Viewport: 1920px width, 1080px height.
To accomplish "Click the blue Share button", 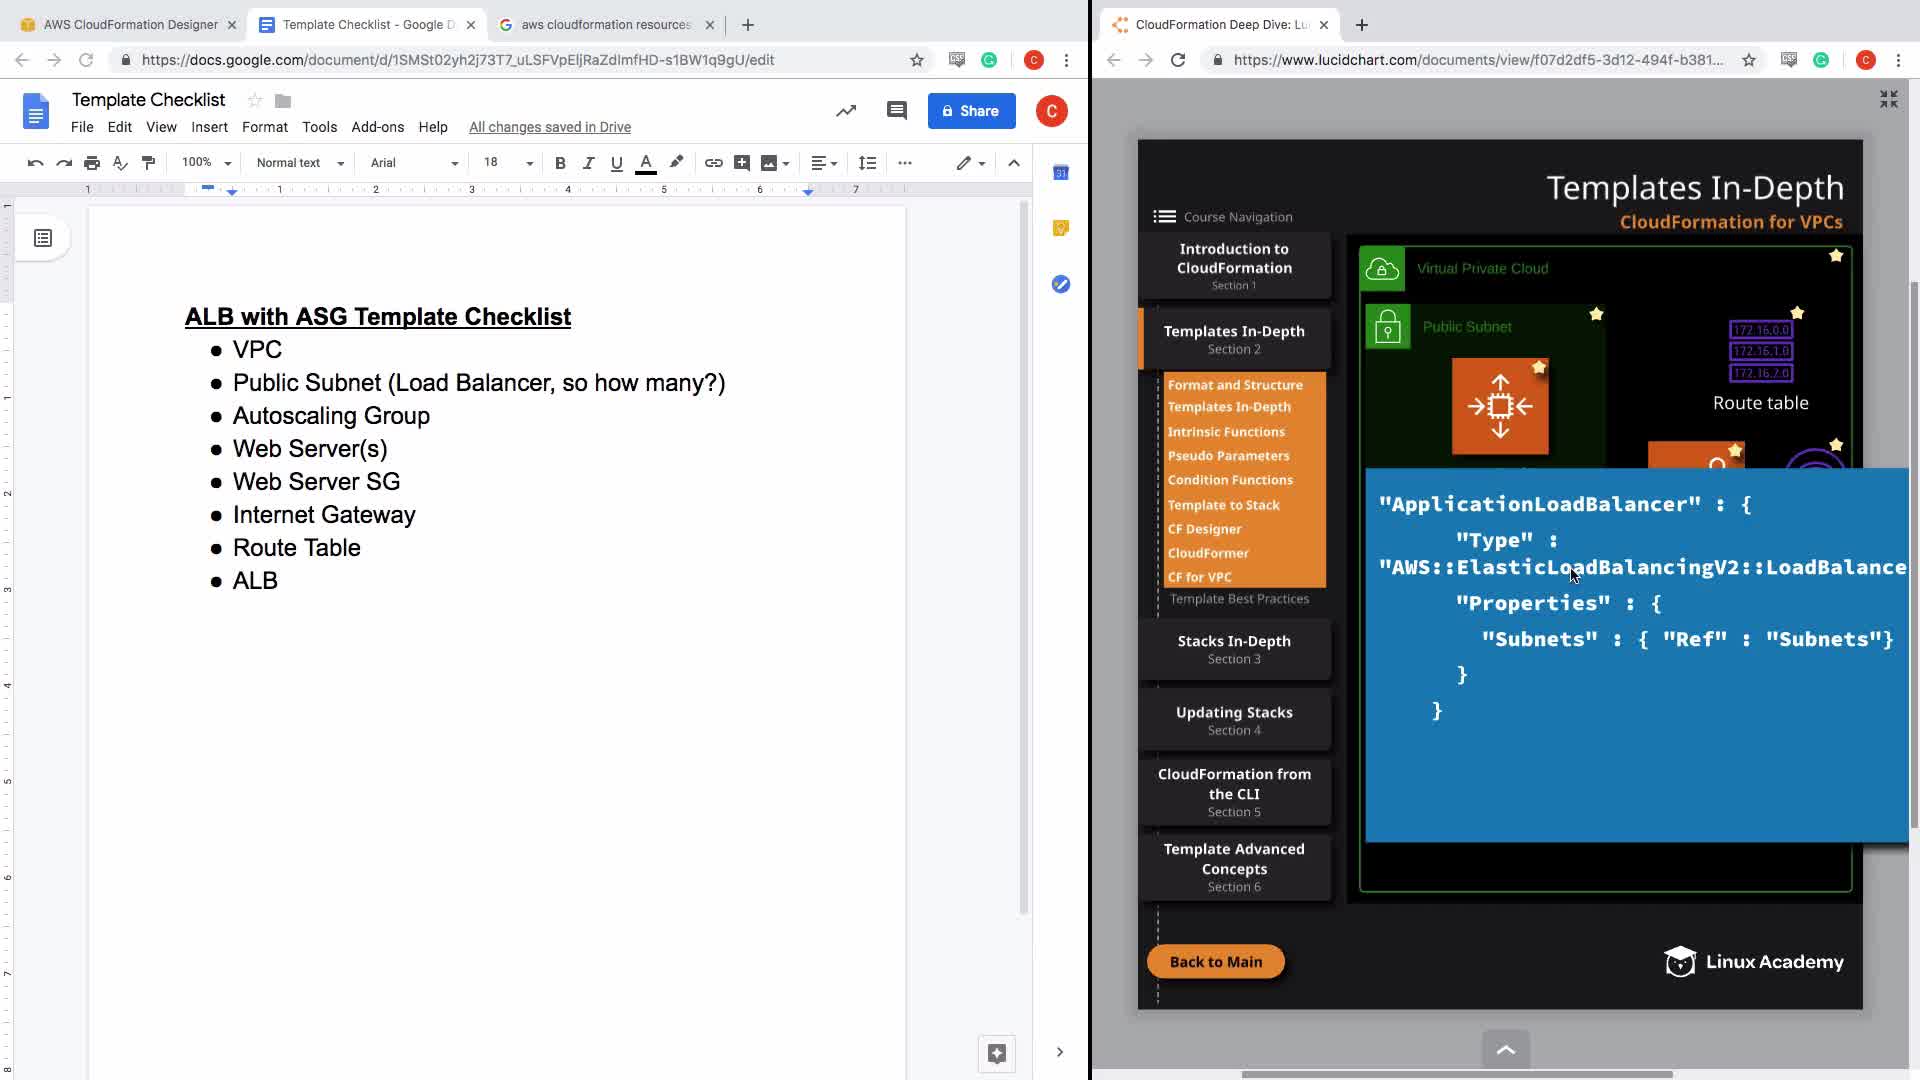I will (x=971, y=111).
